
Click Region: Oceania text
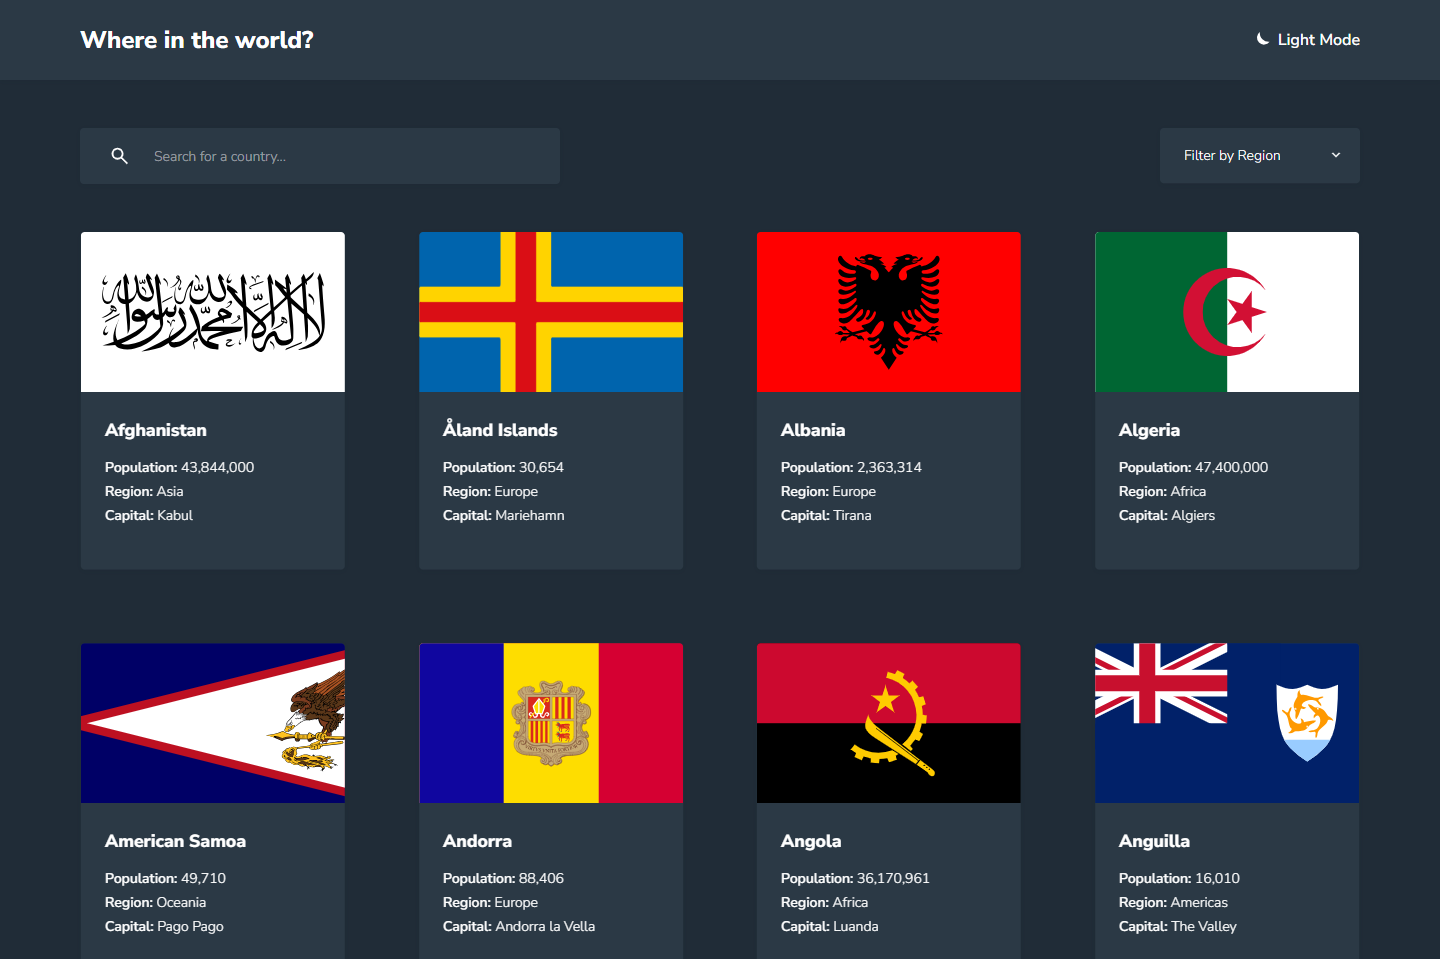[155, 902]
